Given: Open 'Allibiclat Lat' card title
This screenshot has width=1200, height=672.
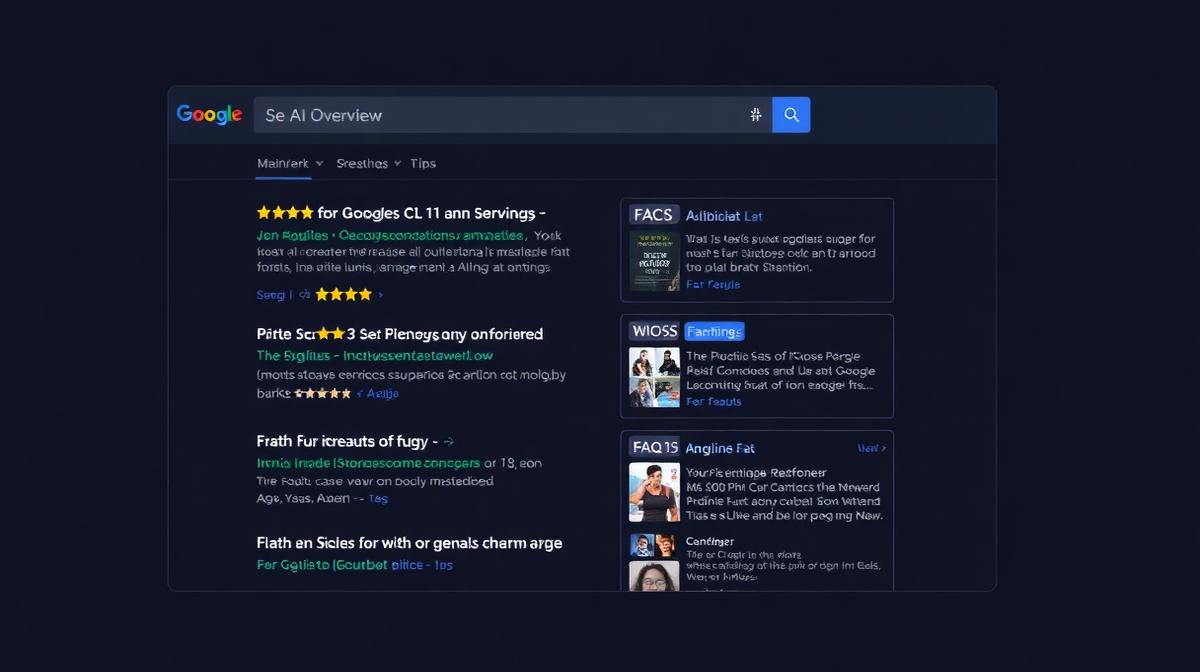Looking at the screenshot, I should 724,216.
